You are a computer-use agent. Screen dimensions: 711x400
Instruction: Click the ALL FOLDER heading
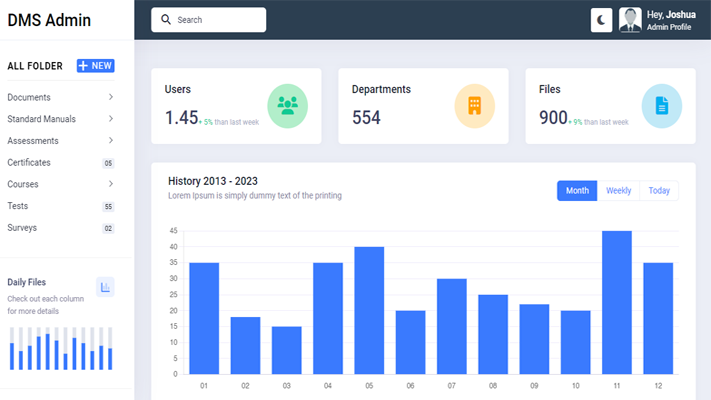pyautogui.click(x=35, y=66)
